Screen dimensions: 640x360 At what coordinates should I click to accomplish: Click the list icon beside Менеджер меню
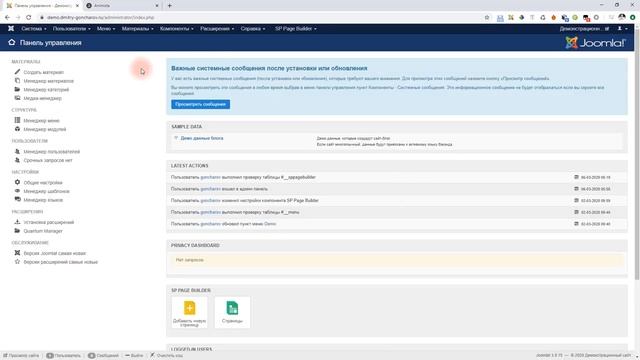[x=17, y=120]
